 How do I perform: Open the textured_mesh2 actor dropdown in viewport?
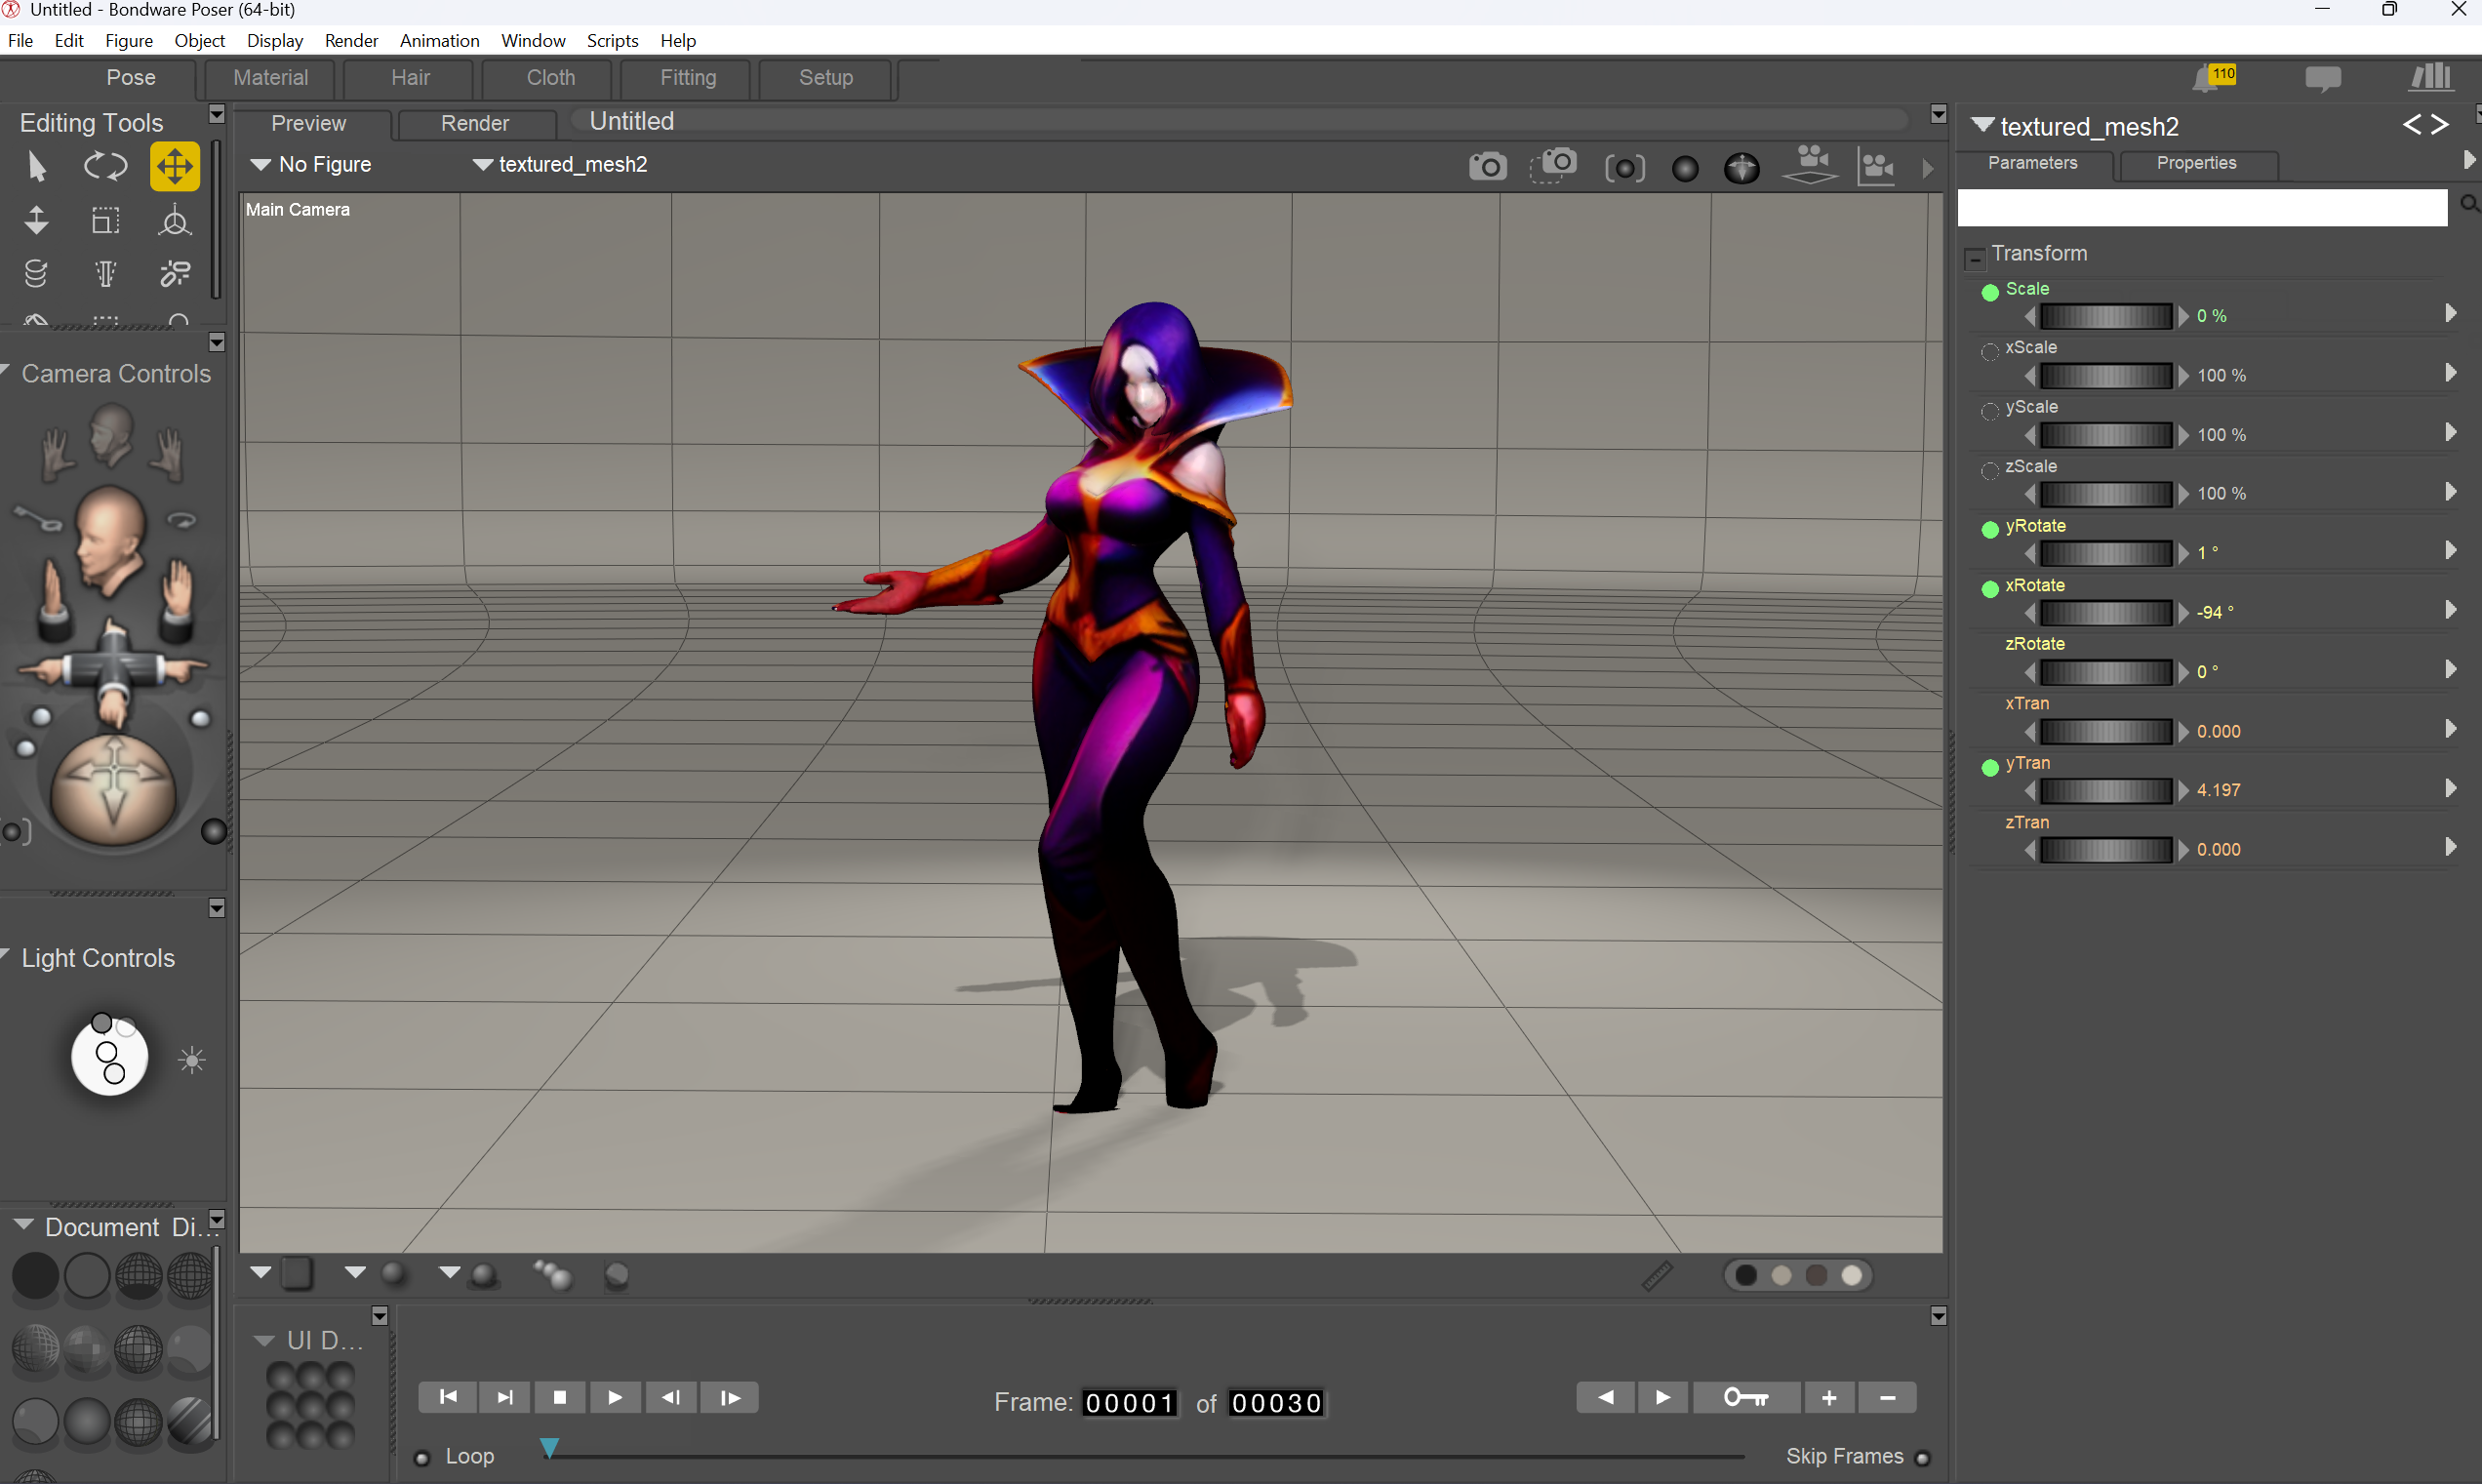(x=560, y=164)
